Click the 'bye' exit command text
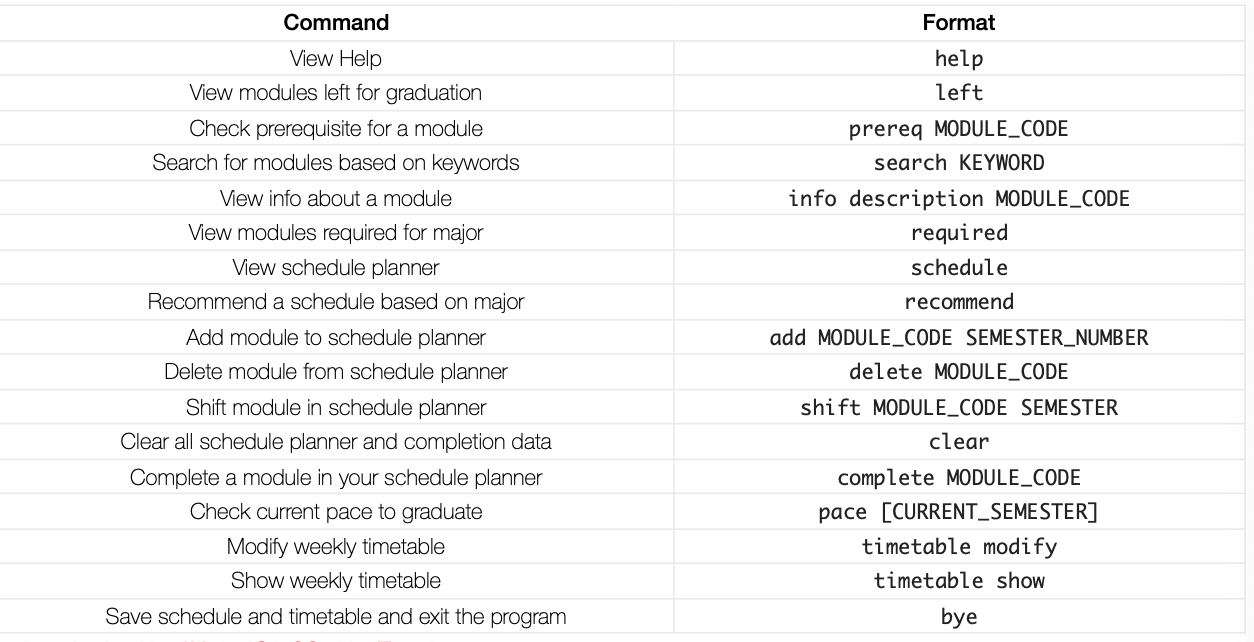 (959, 617)
